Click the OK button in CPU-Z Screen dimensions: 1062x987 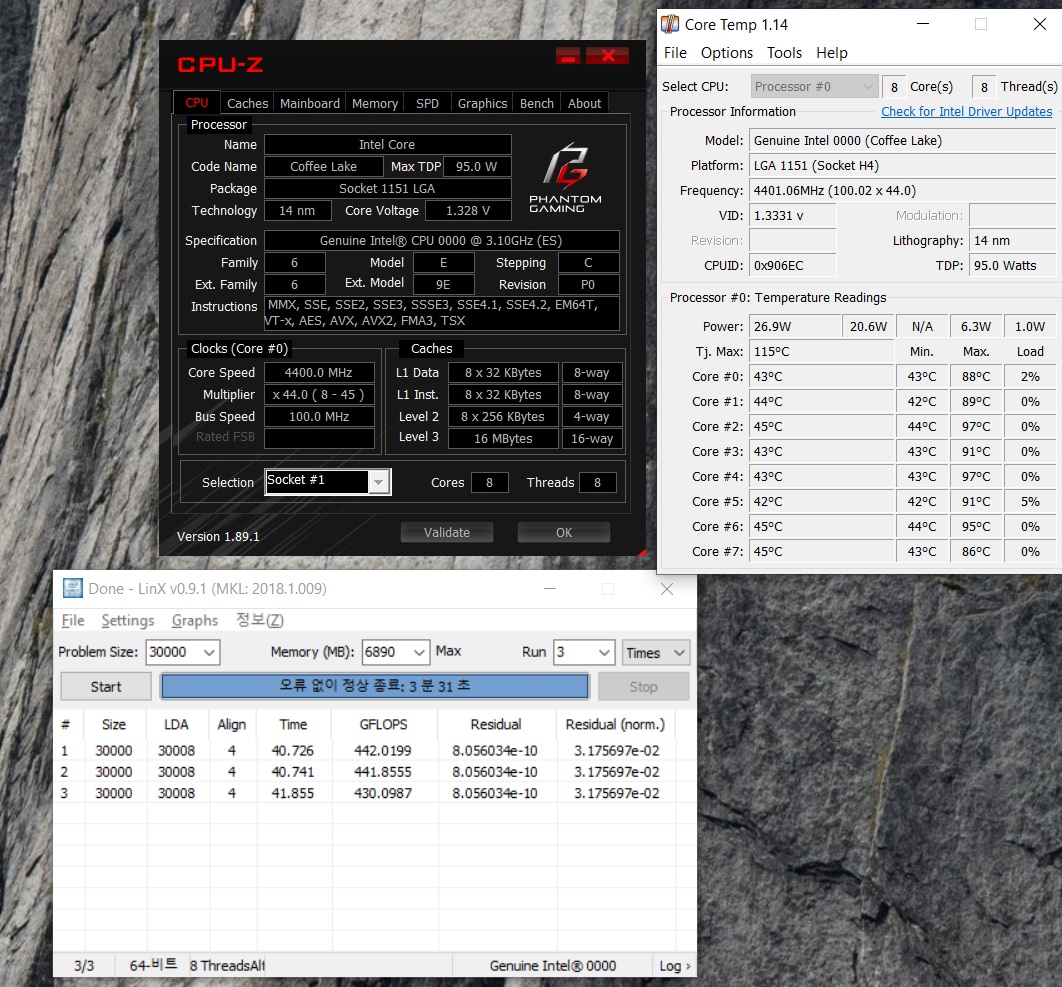[564, 532]
